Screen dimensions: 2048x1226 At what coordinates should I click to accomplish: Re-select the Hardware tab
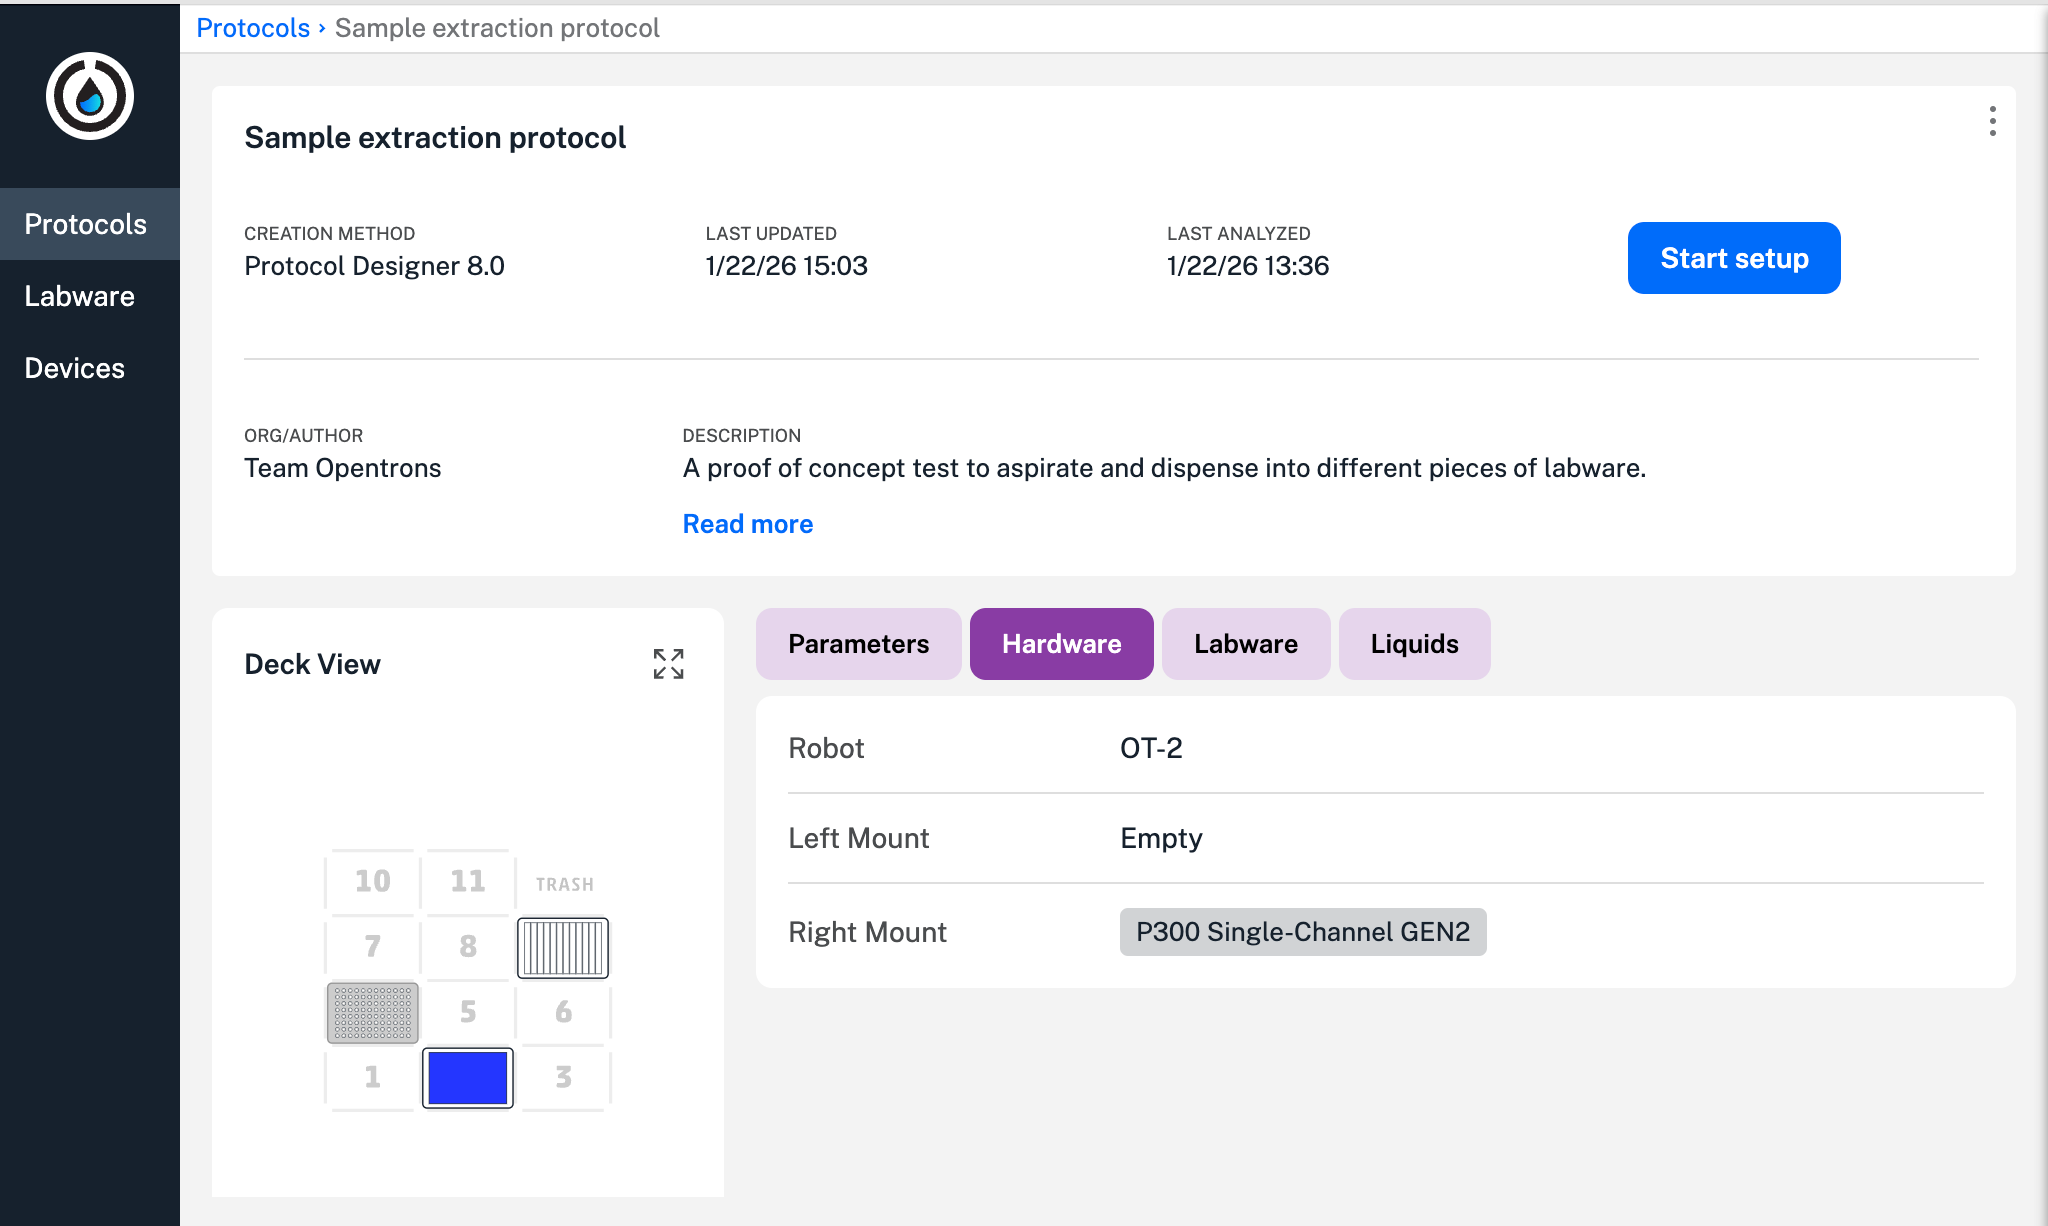1060,644
